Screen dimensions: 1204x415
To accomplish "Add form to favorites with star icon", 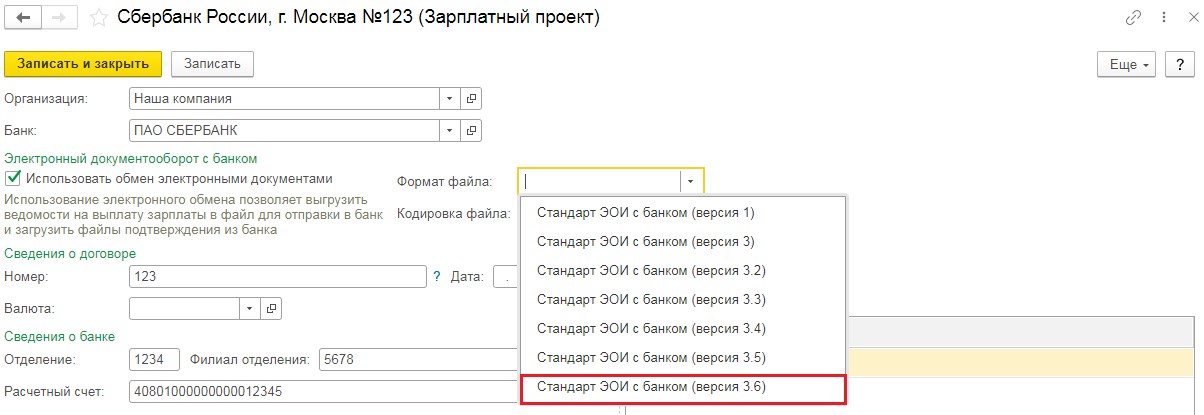I will click(98, 18).
